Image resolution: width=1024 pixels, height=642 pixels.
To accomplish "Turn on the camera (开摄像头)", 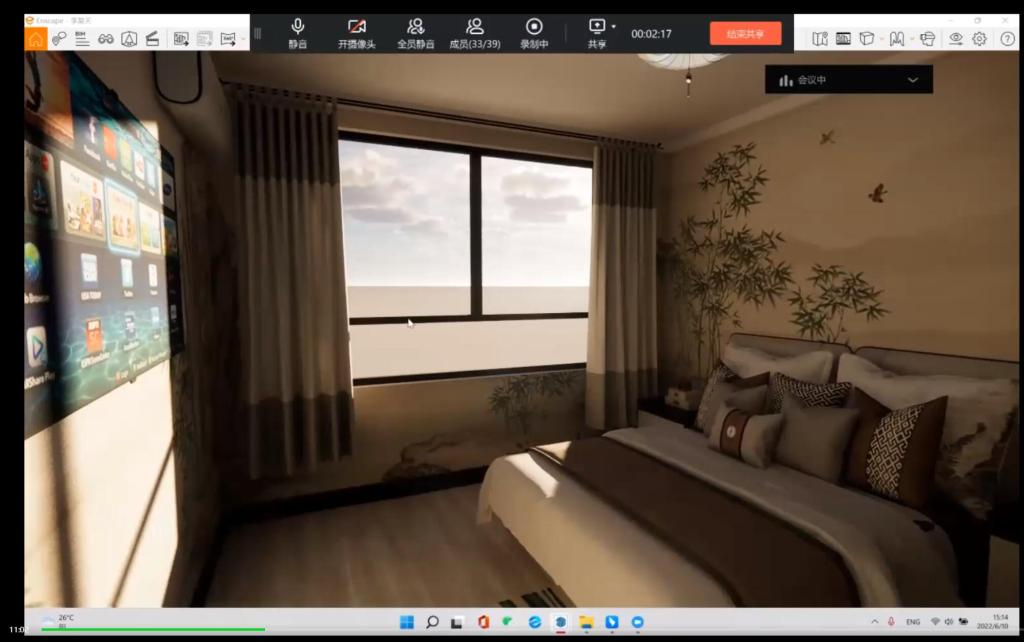I will (356, 32).
